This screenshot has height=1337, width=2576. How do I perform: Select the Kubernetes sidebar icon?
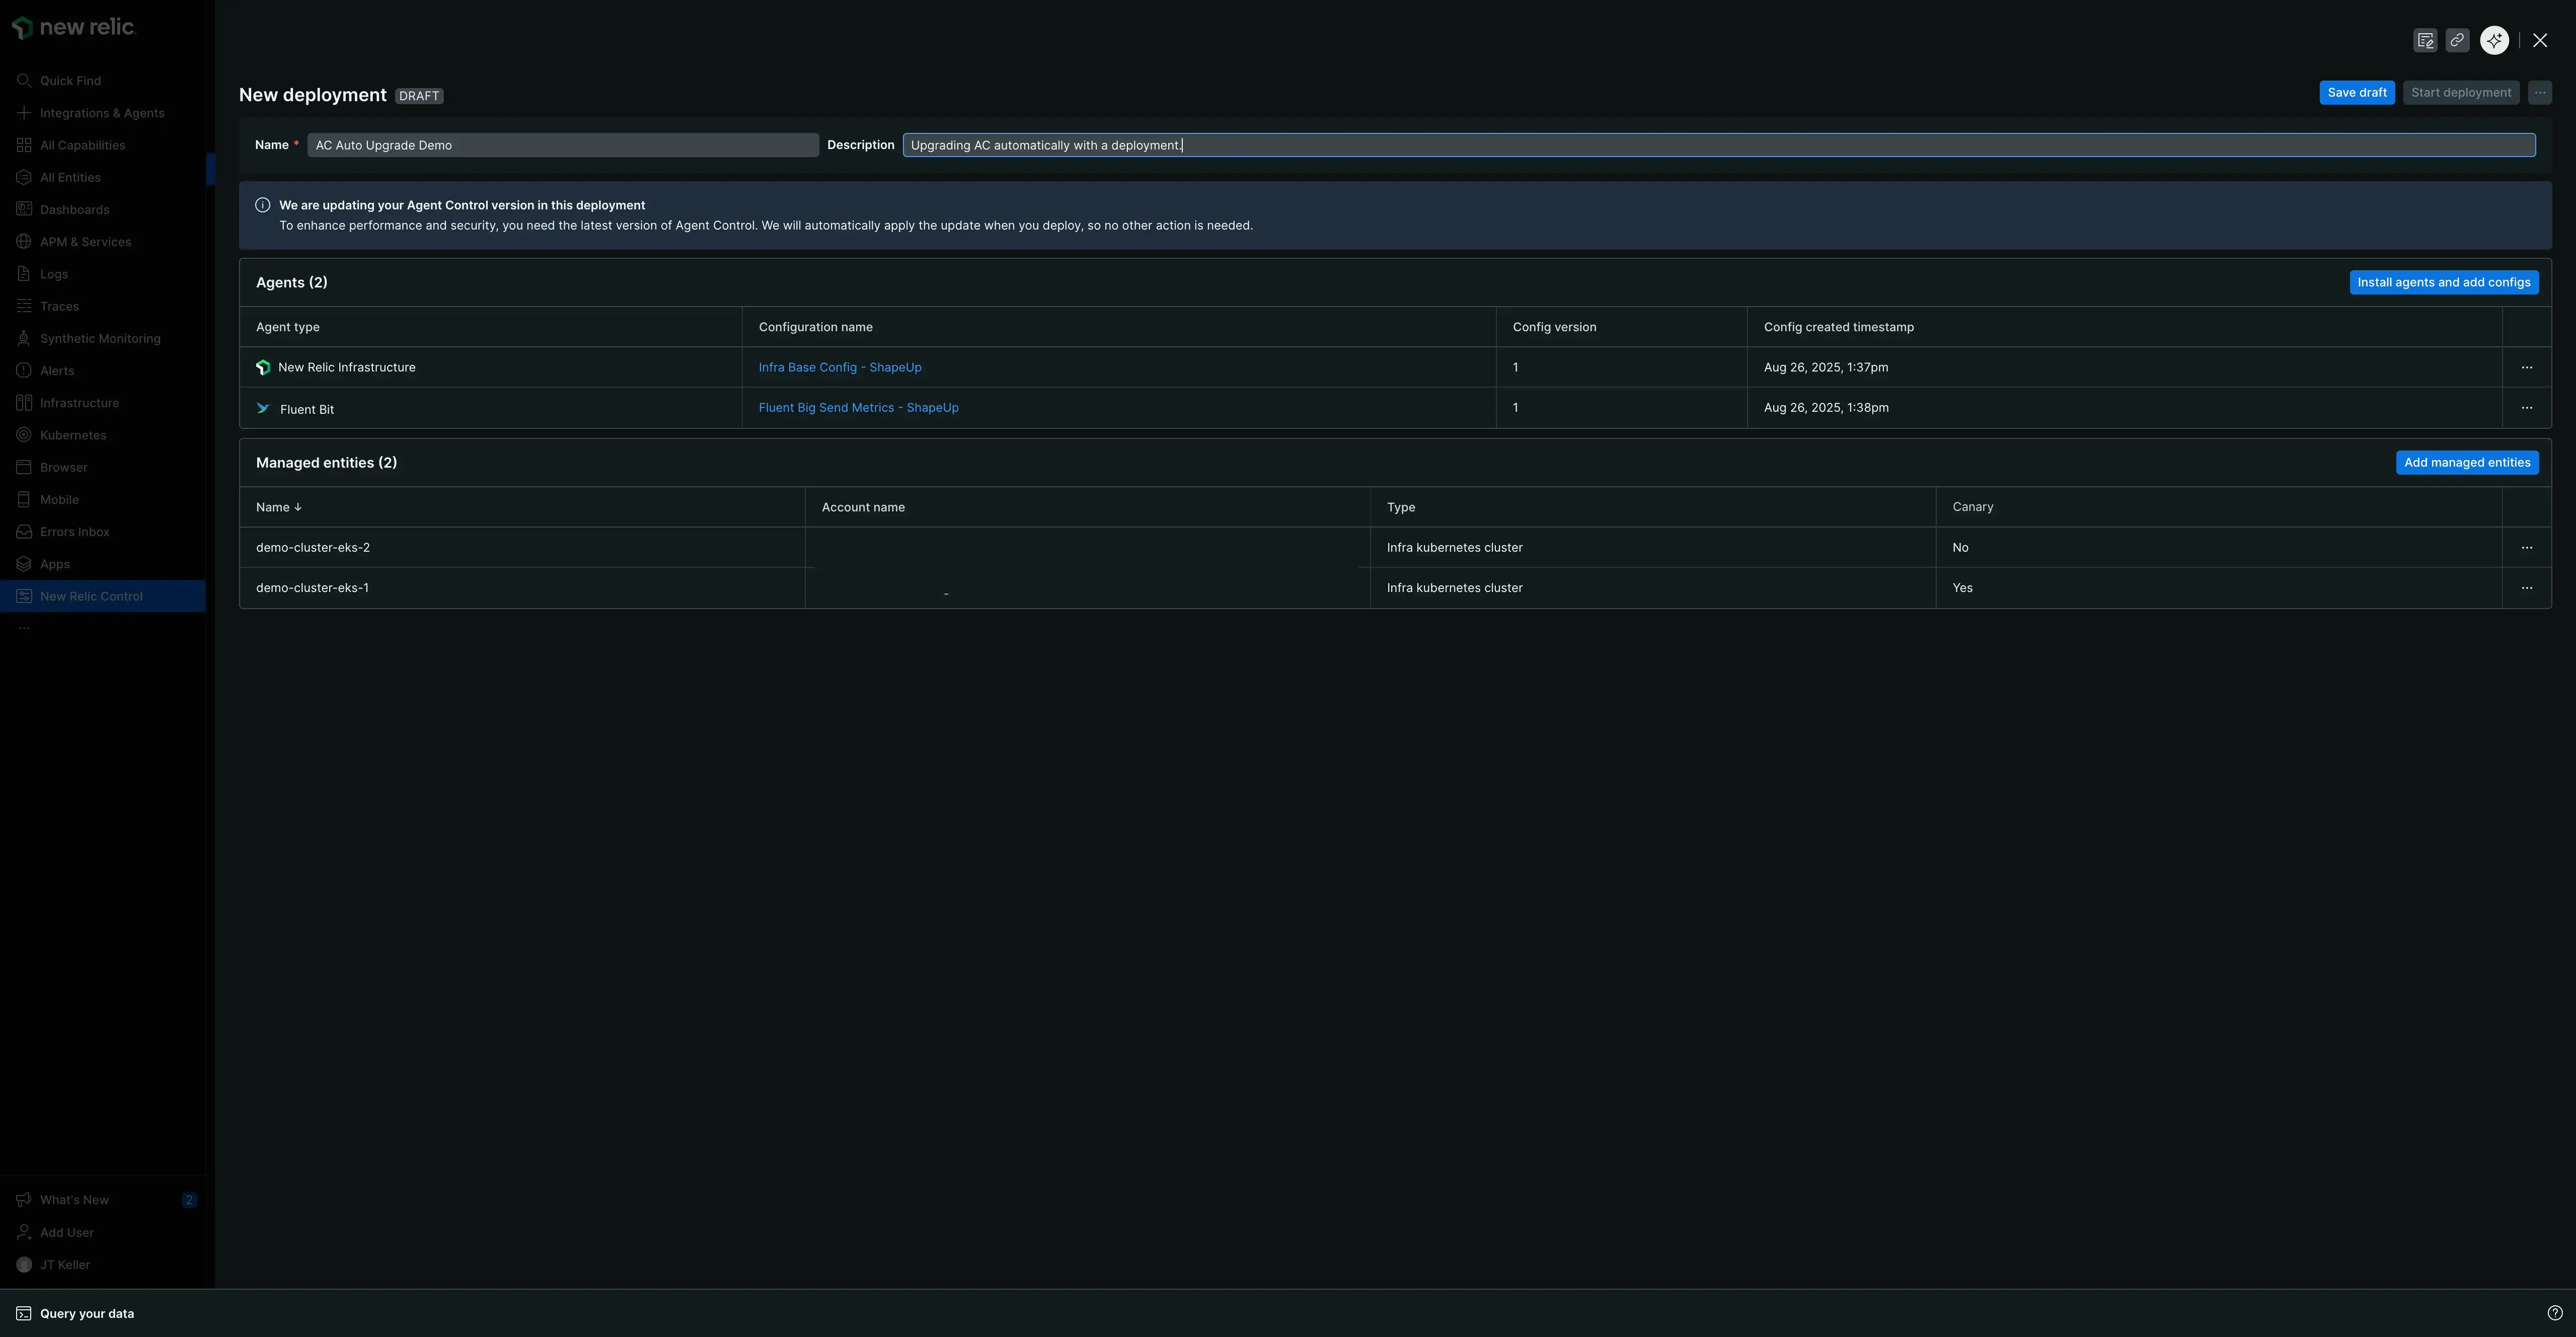(x=24, y=435)
